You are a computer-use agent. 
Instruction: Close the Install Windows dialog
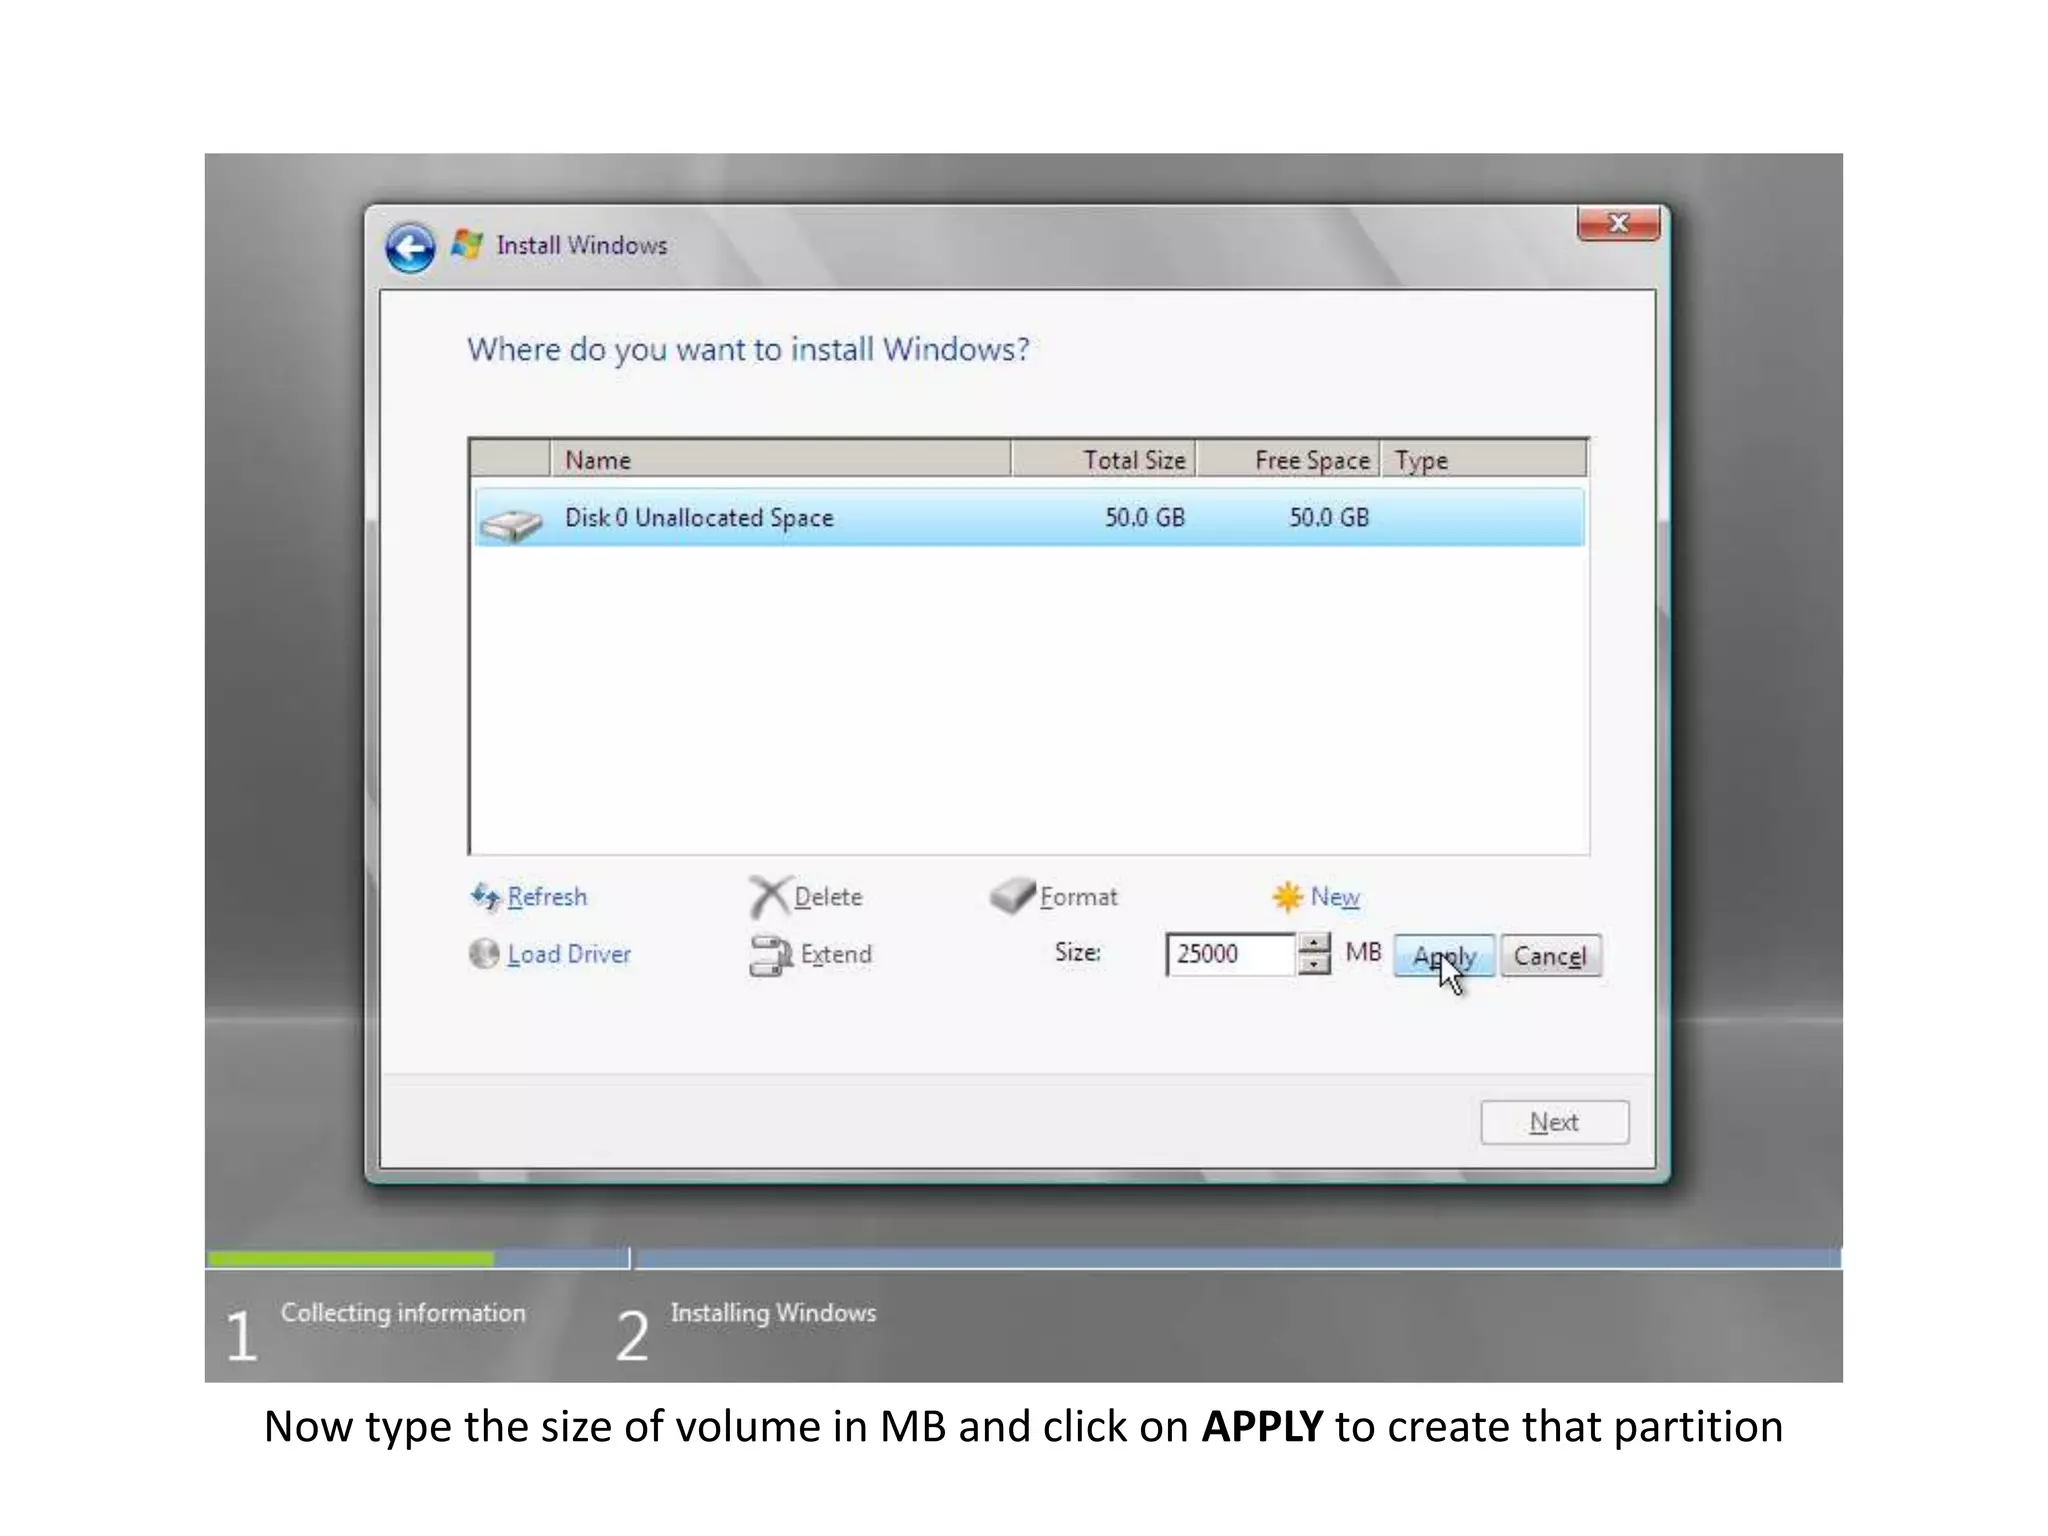[x=1618, y=223]
